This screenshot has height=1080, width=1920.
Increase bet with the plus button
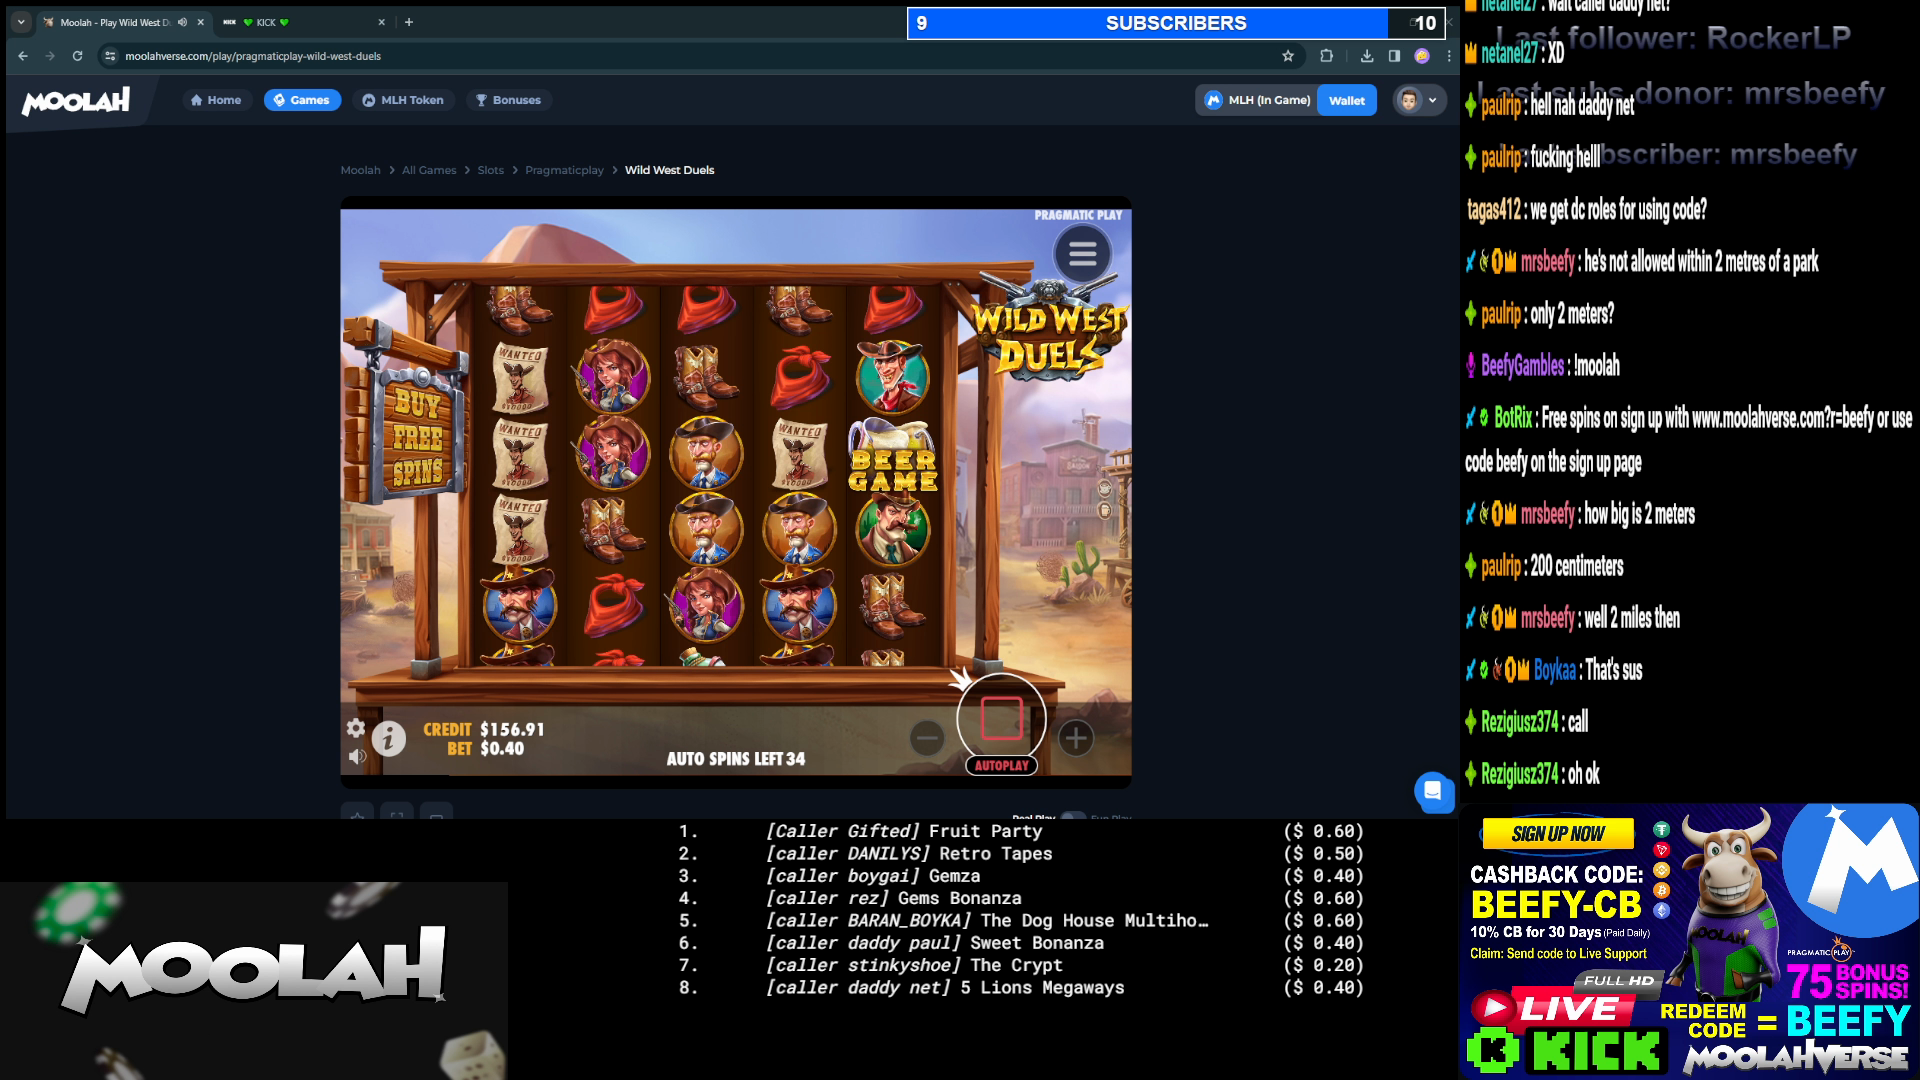point(1075,738)
